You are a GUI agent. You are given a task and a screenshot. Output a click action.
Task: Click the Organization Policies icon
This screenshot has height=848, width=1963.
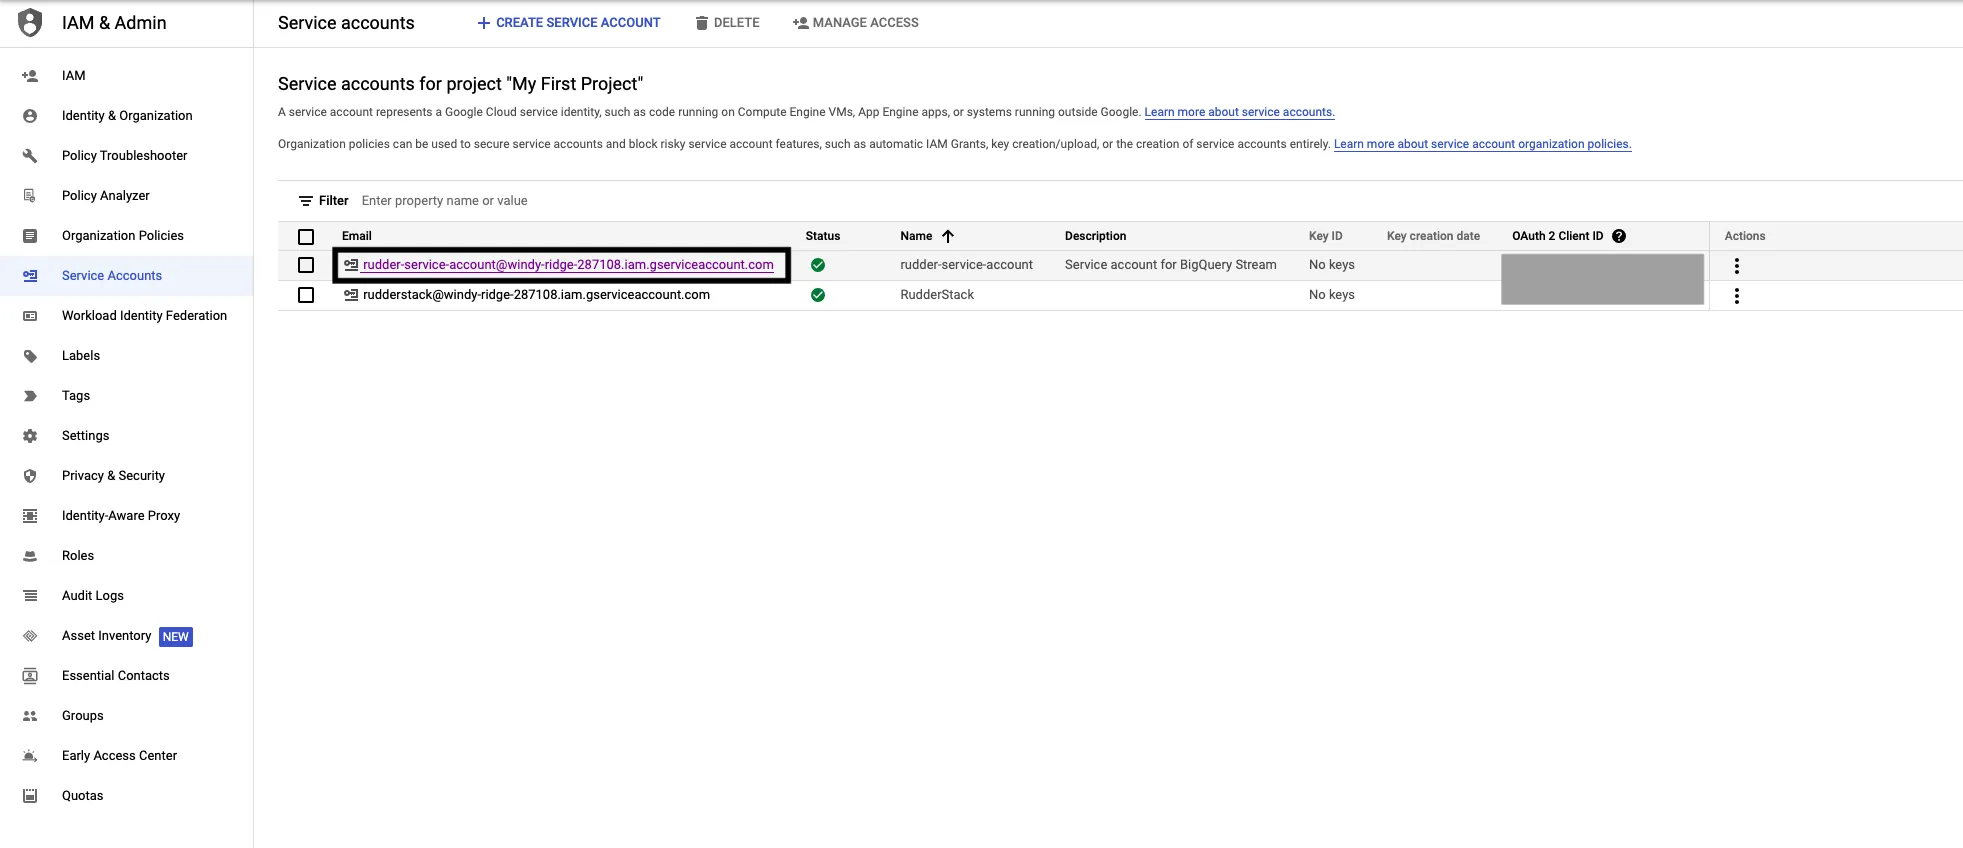coord(30,236)
